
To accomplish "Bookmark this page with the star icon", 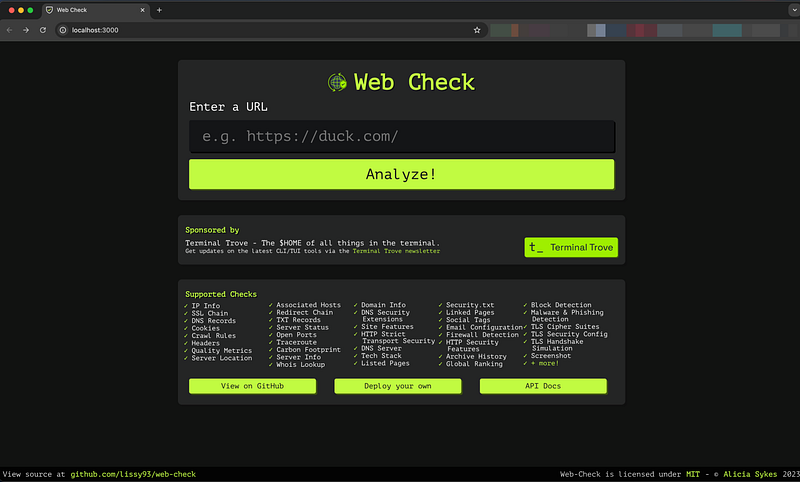I will [x=477, y=30].
